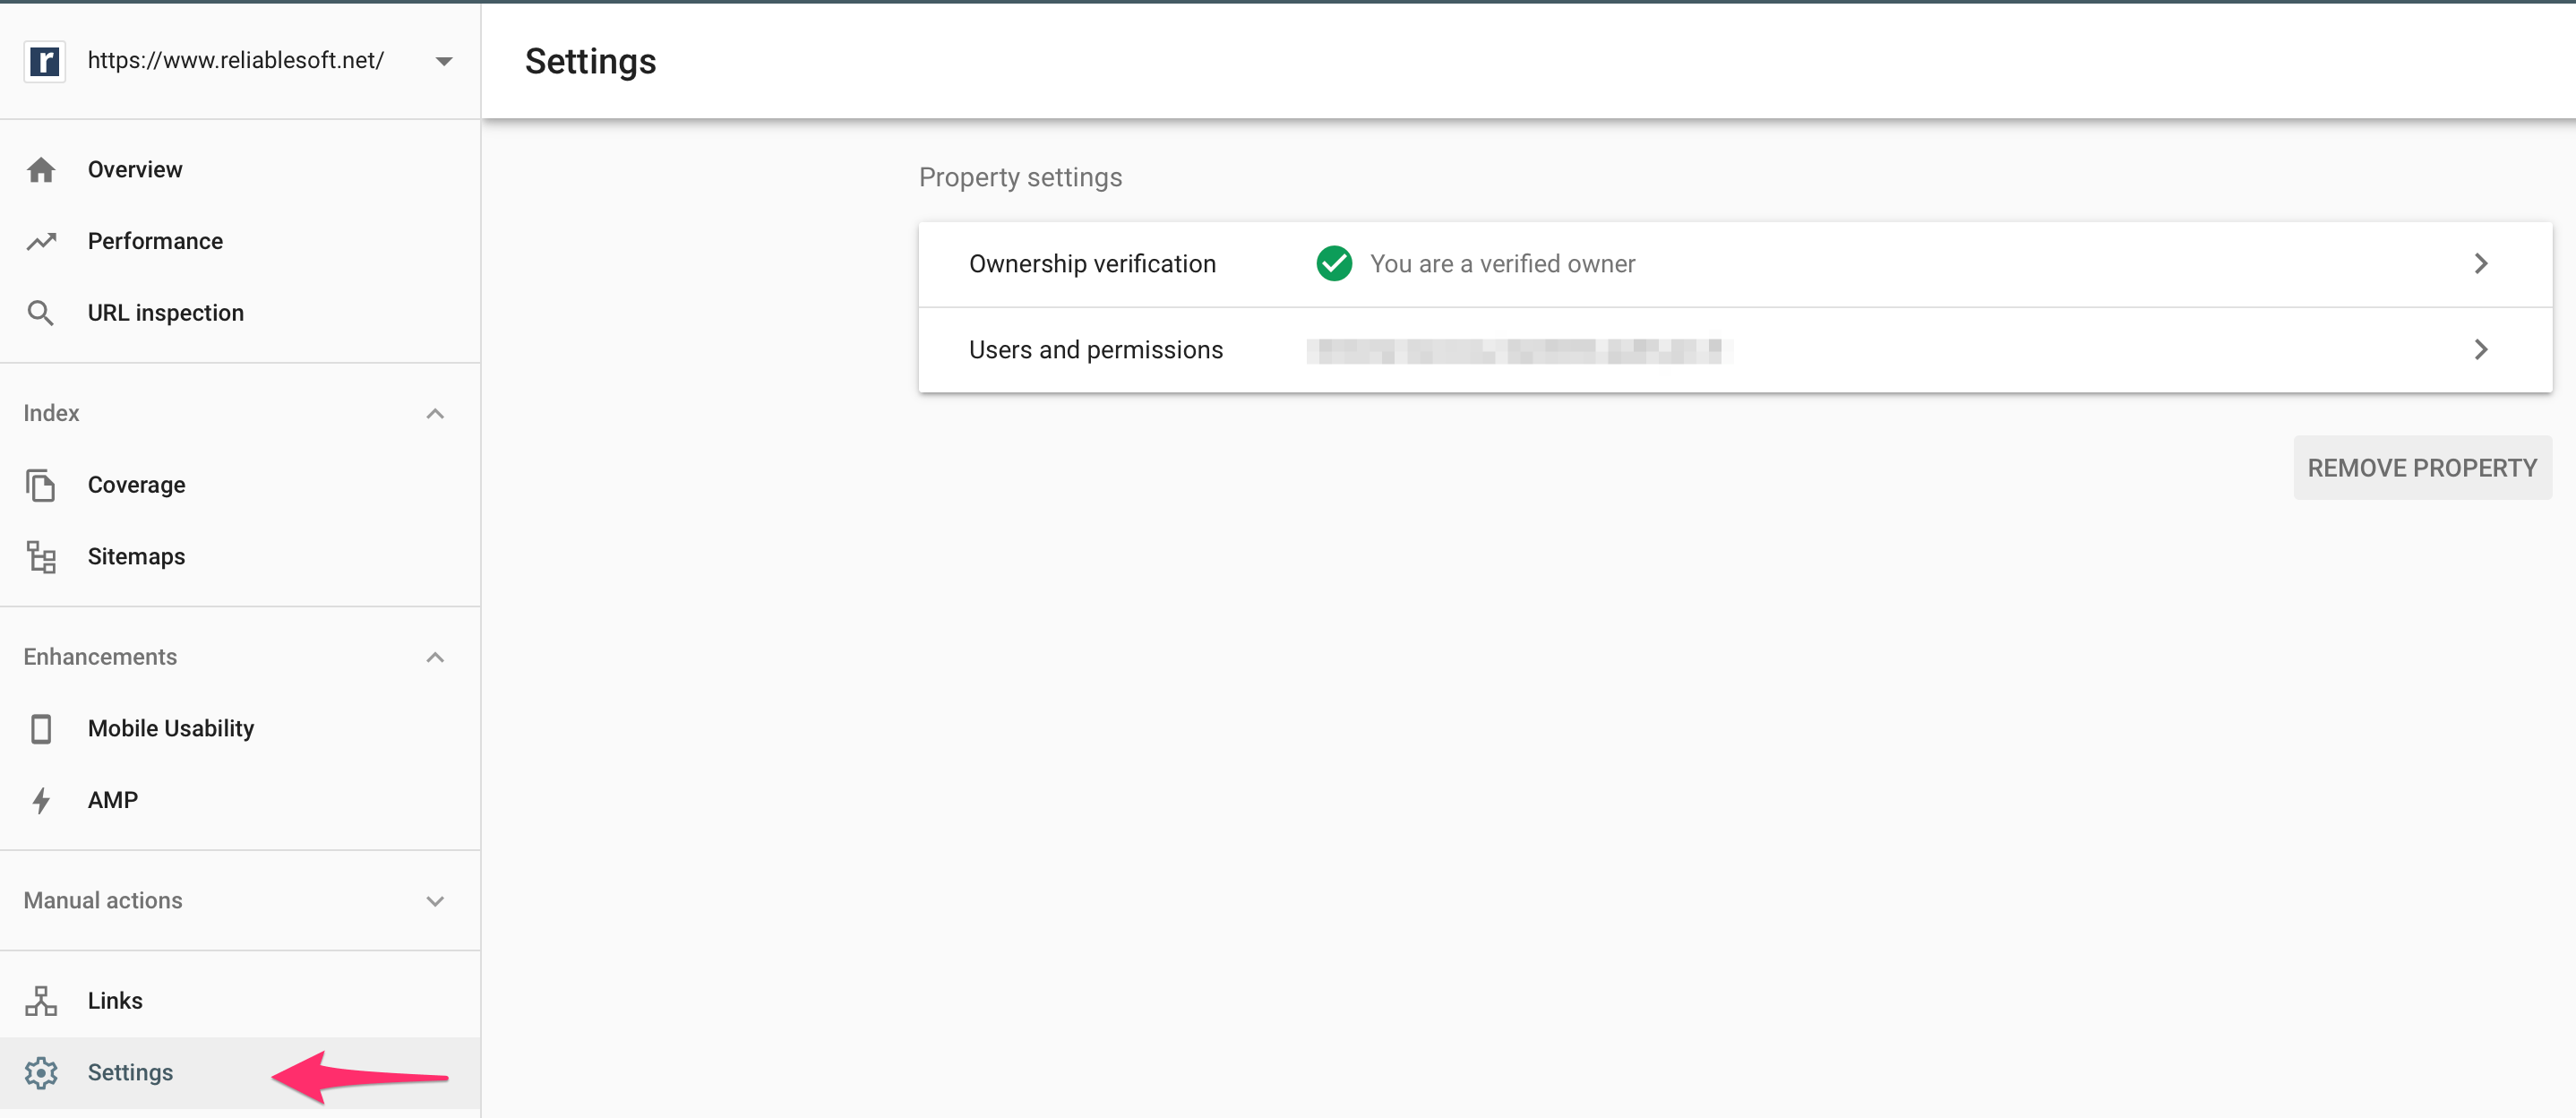Click the REMOVE PROPERTY button

[2421, 468]
